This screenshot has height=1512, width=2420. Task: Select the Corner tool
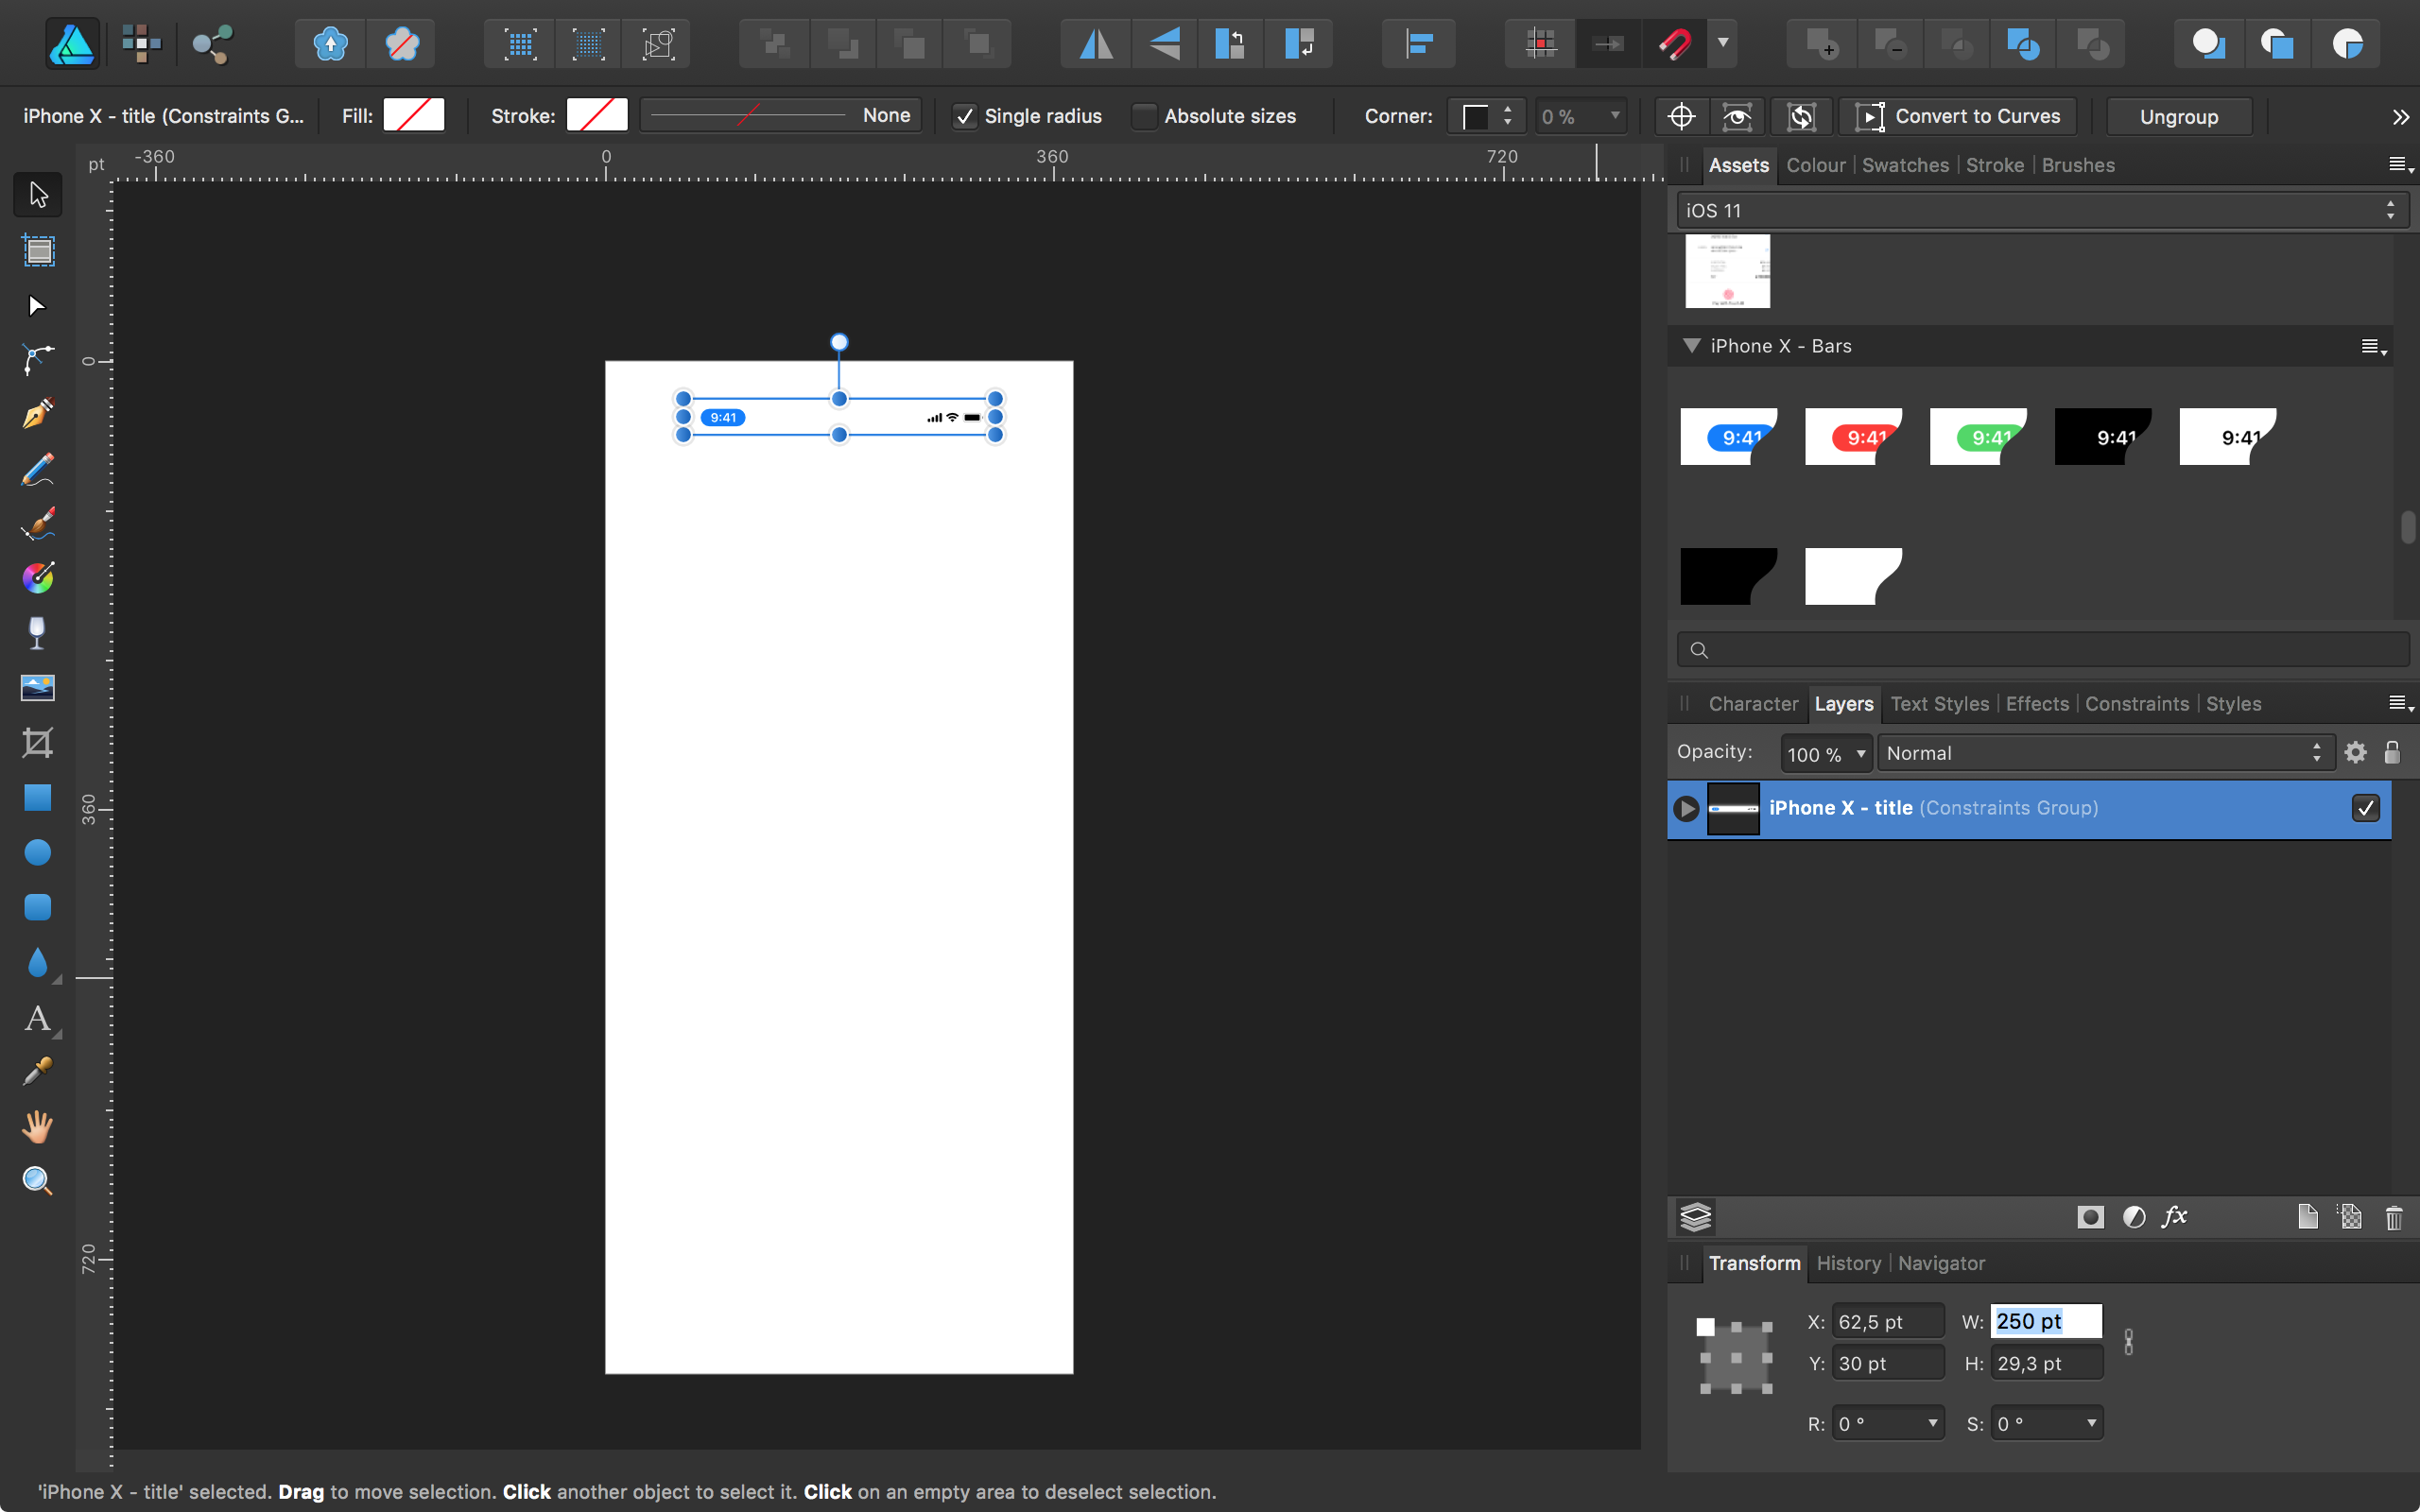38,359
